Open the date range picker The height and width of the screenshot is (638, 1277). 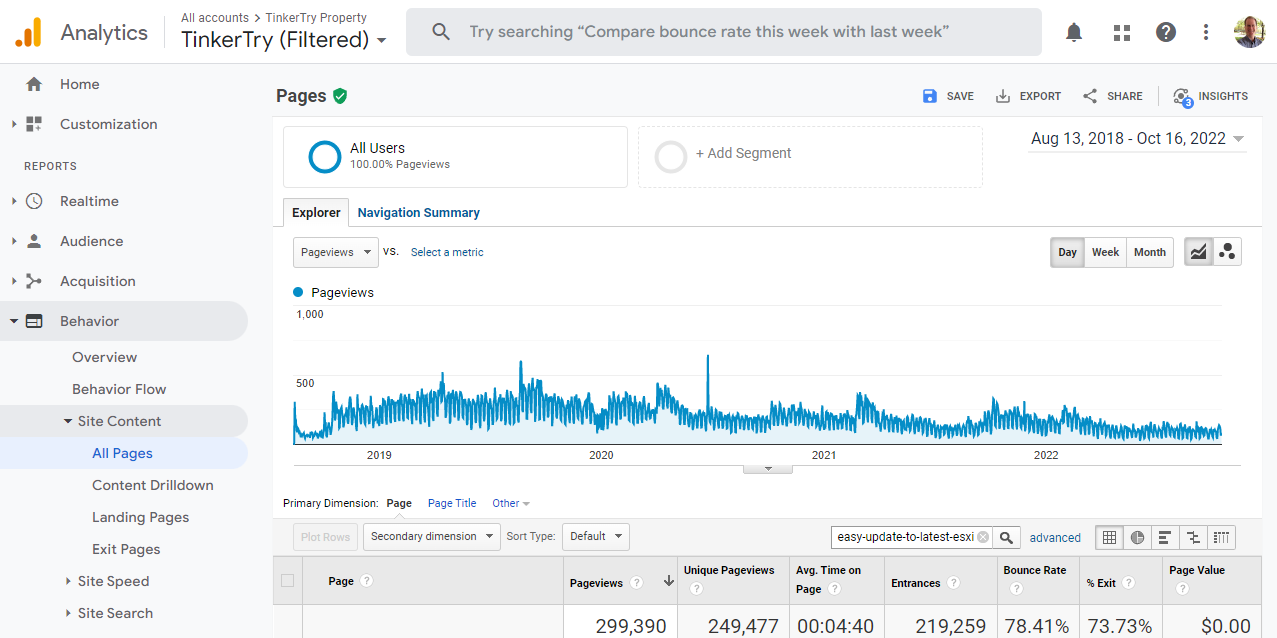coord(1137,139)
